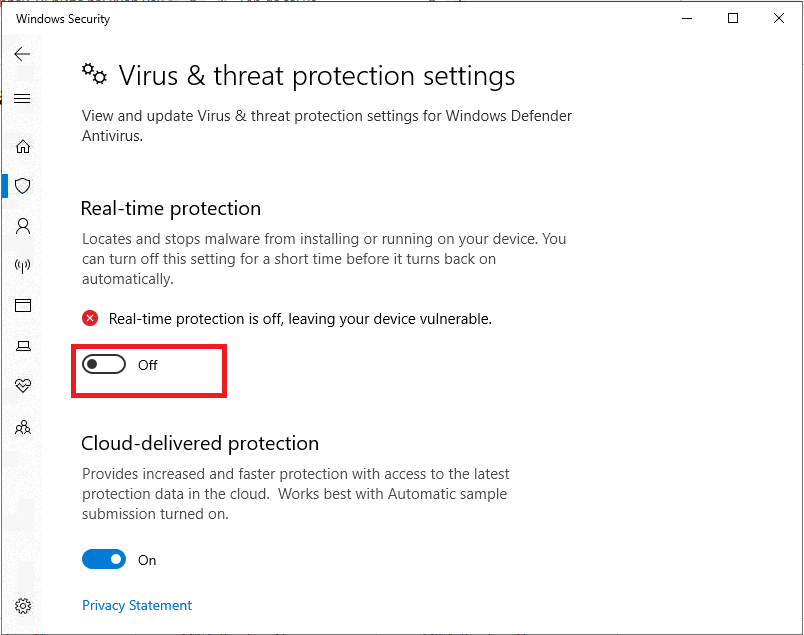Minimize the Windows Security window

[x=687, y=18]
